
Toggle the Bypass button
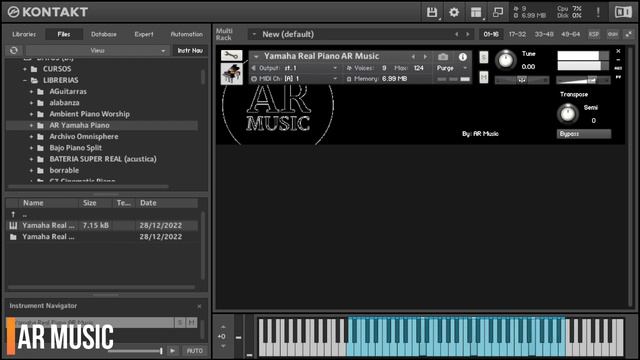click(584, 134)
